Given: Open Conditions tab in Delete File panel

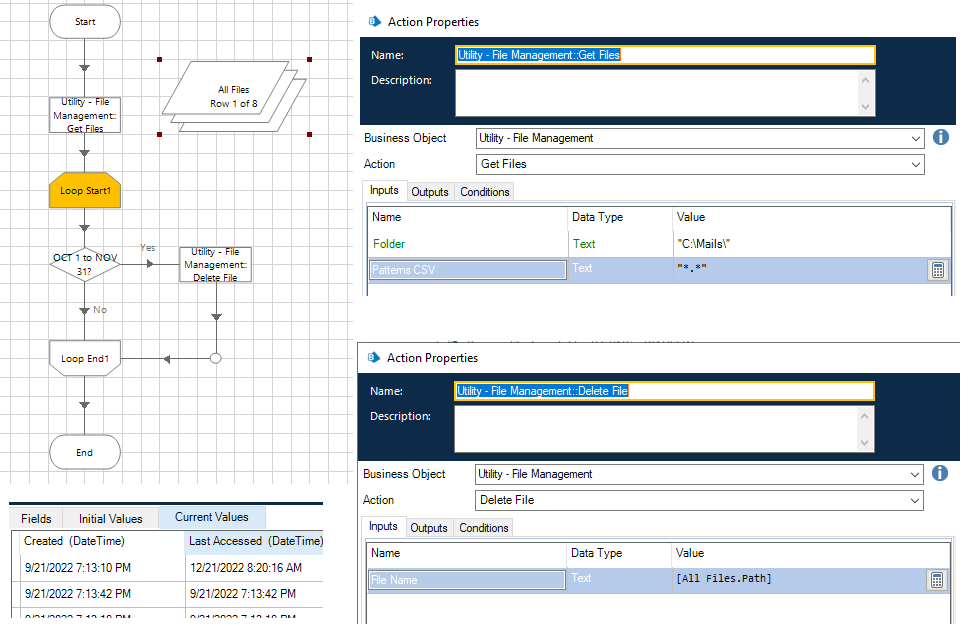Looking at the screenshot, I should pos(484,528).
